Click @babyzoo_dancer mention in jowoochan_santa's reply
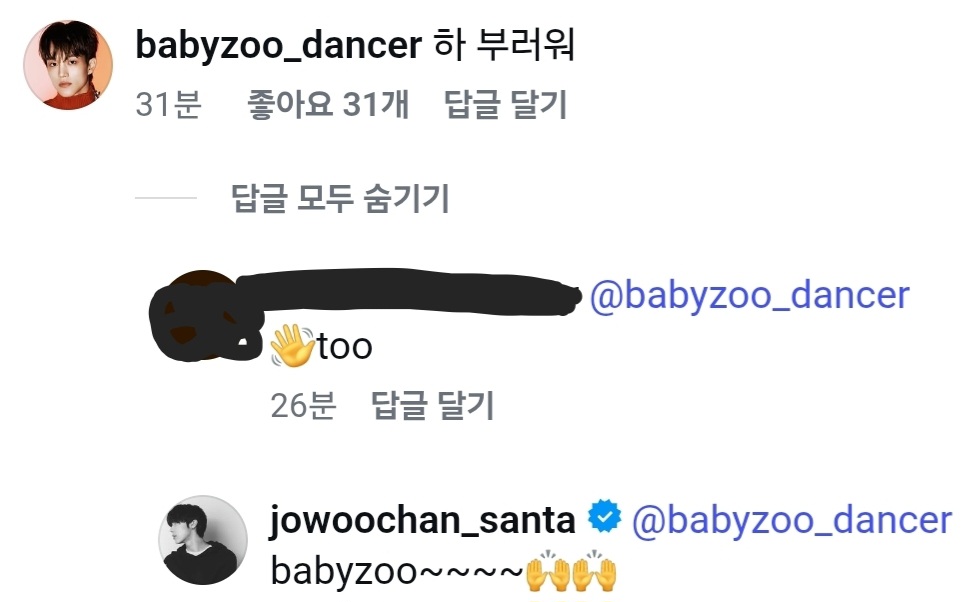This screenshot has width=978, height=602. pyautogui.click(x=793, y=520)
